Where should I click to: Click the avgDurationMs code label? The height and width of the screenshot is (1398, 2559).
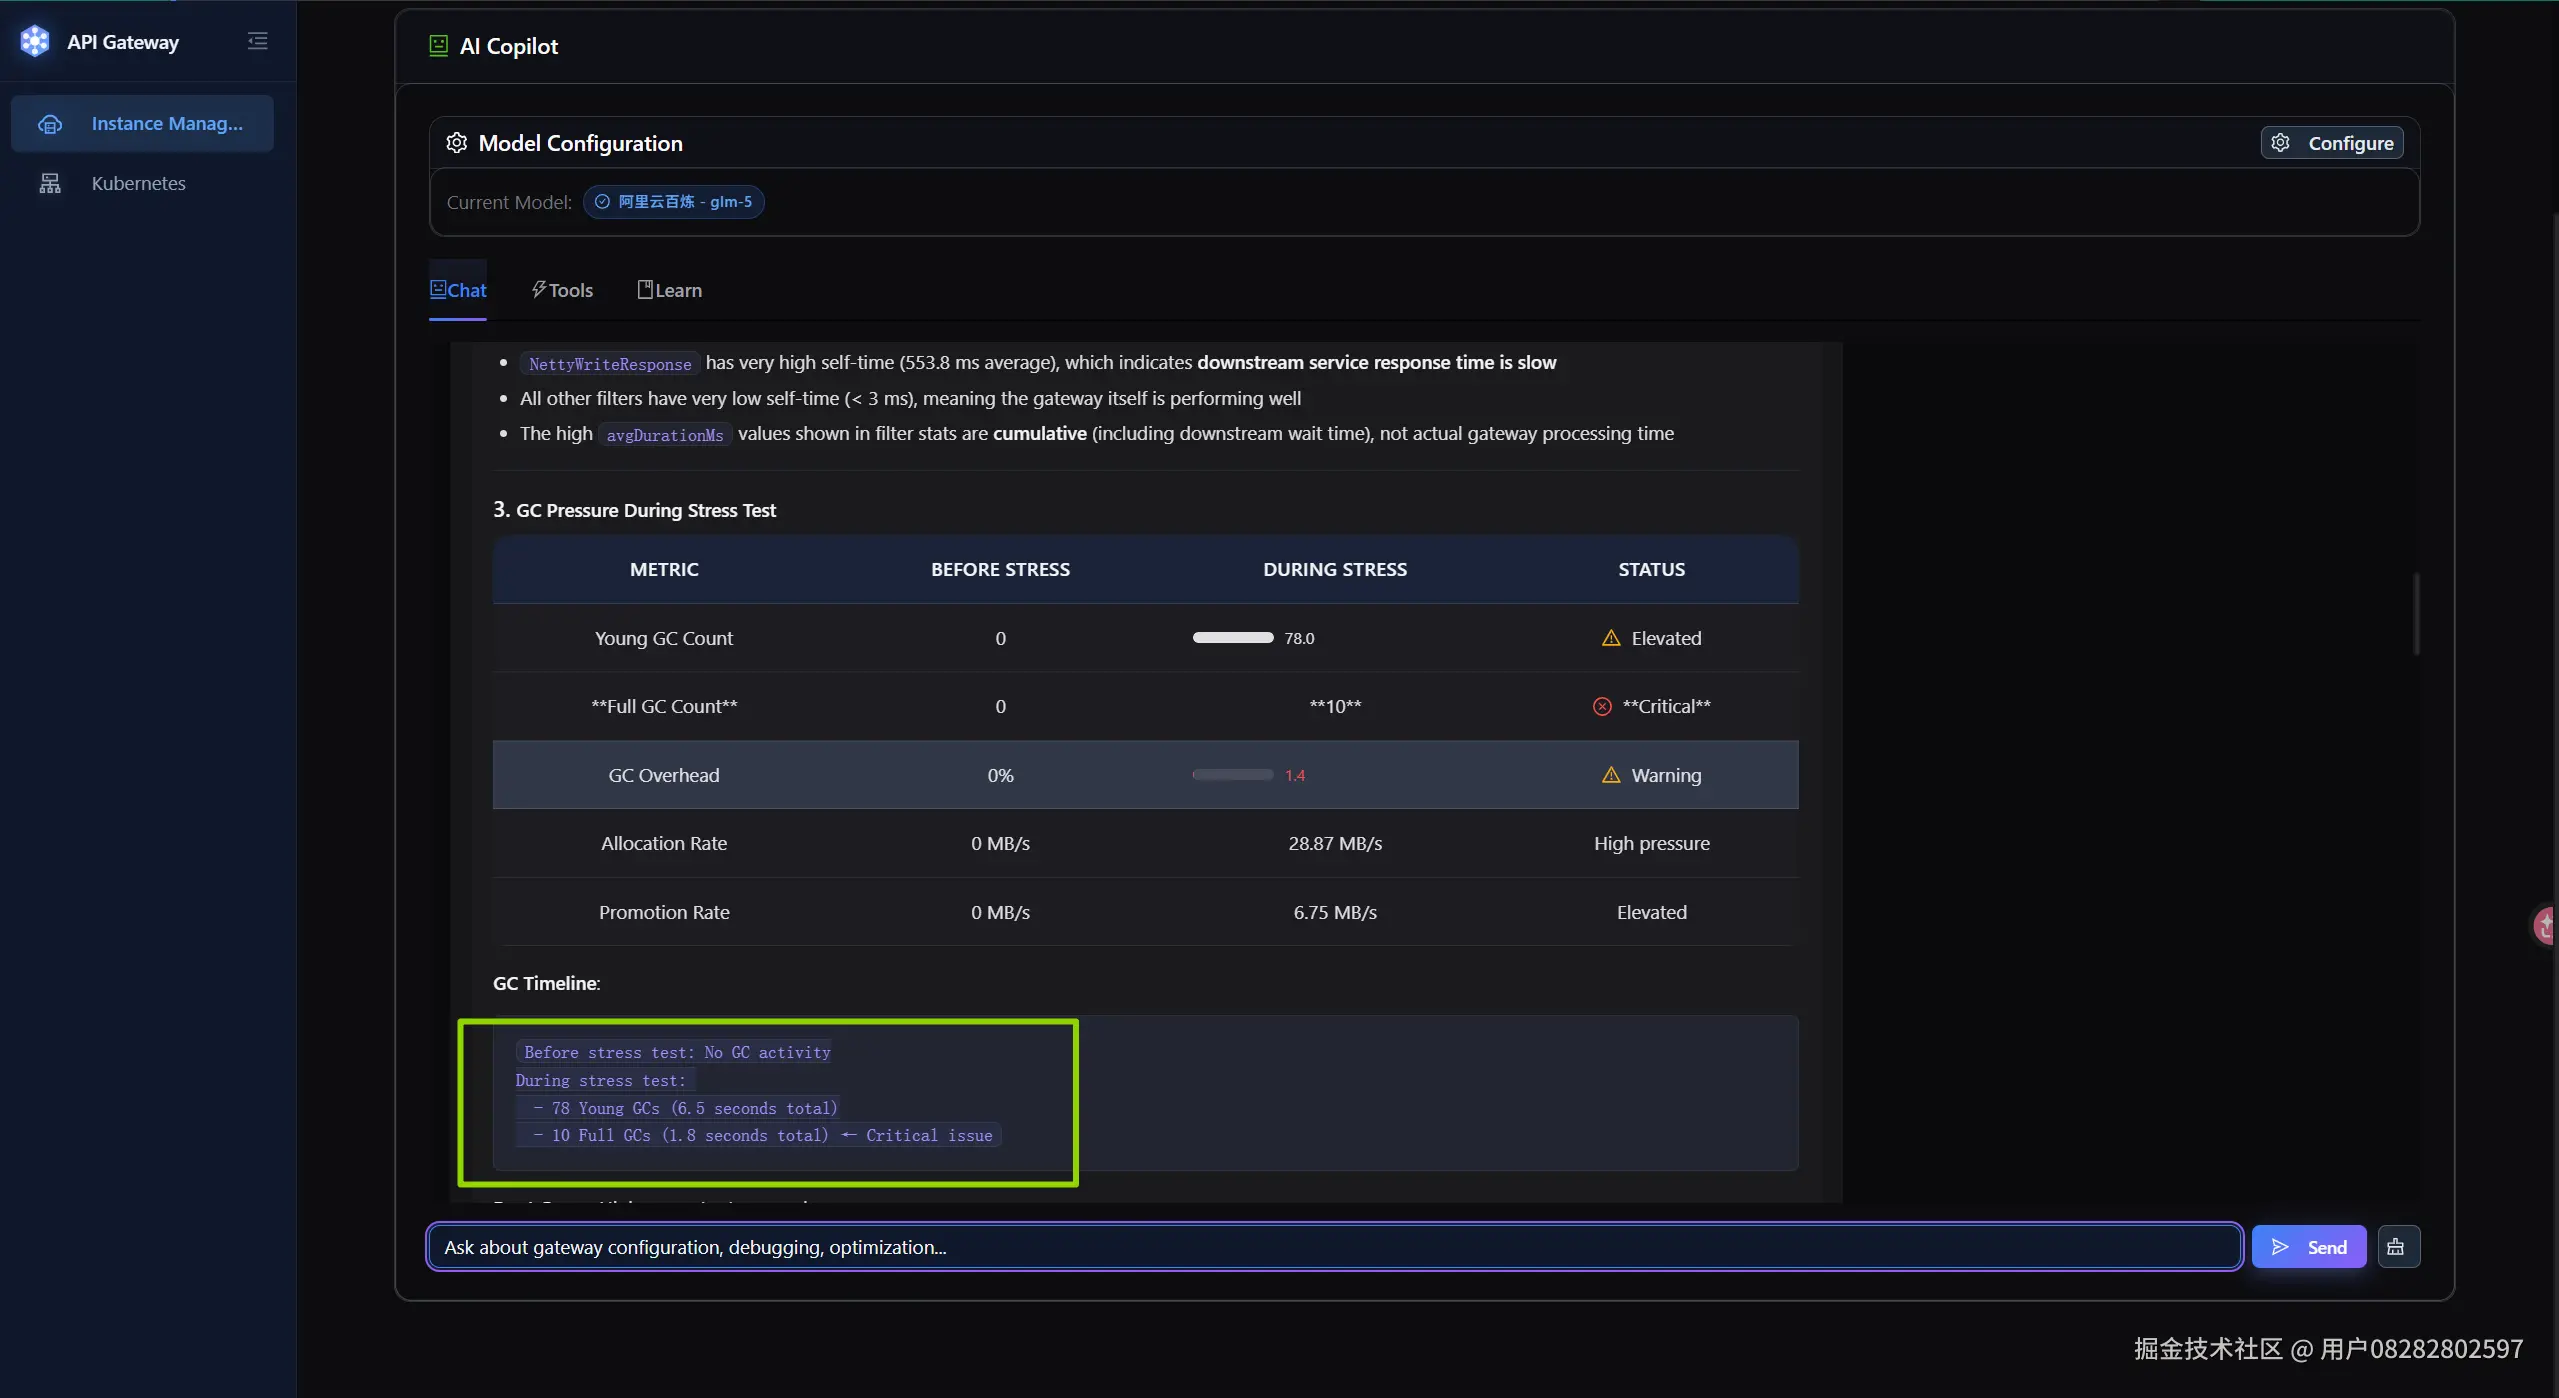tap(665, 435)
